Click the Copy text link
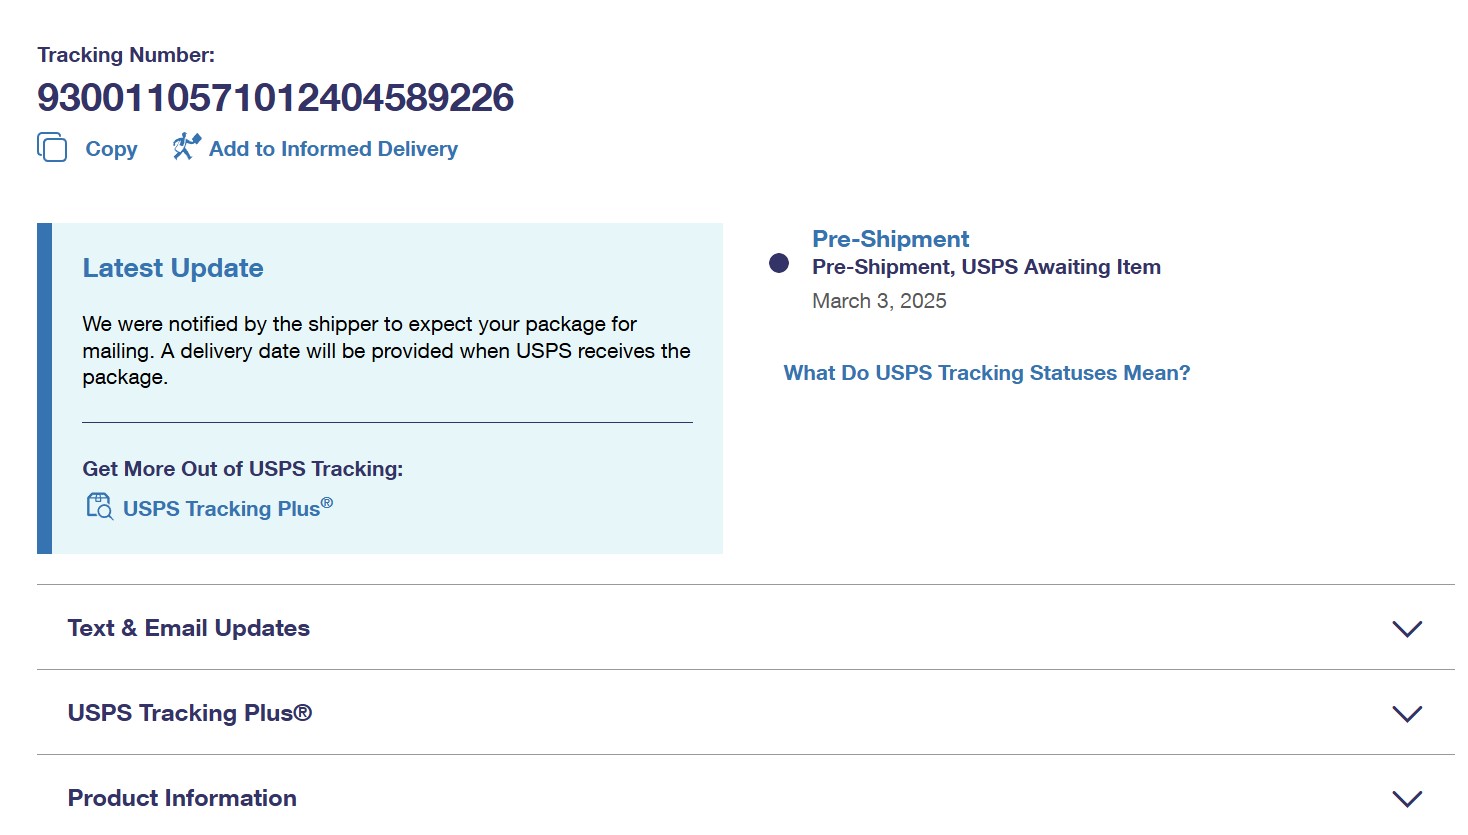1468x835 pixels. (x=111, y=149)
